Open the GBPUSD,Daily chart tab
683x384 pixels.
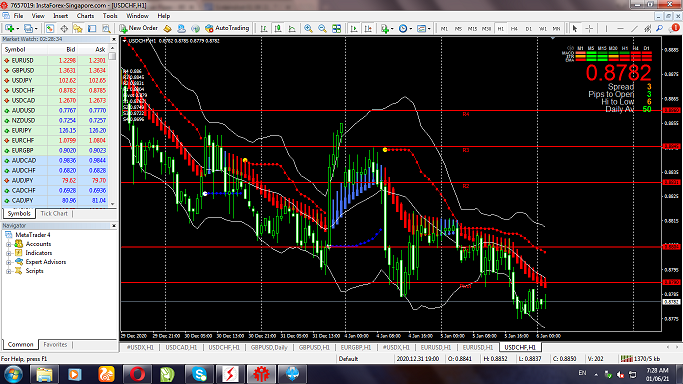pos(269,347)
